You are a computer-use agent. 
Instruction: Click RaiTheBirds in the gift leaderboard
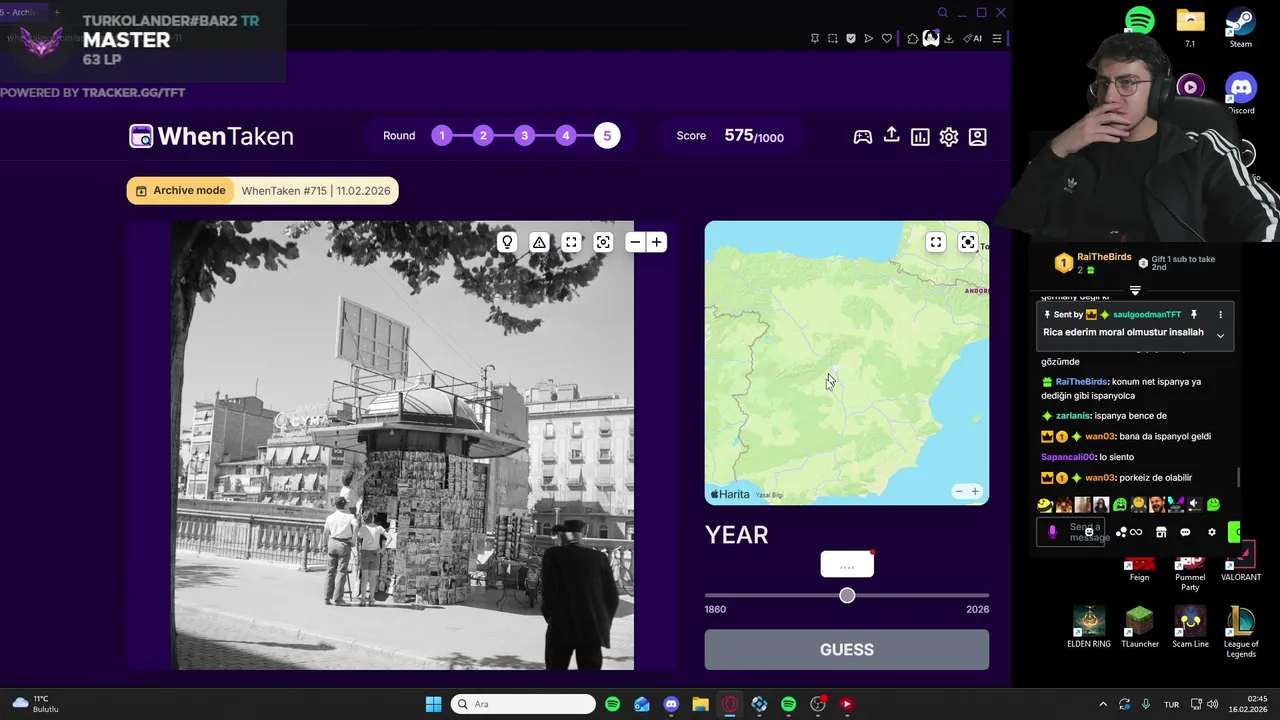pyautogui.click(x=1104, y=257)
